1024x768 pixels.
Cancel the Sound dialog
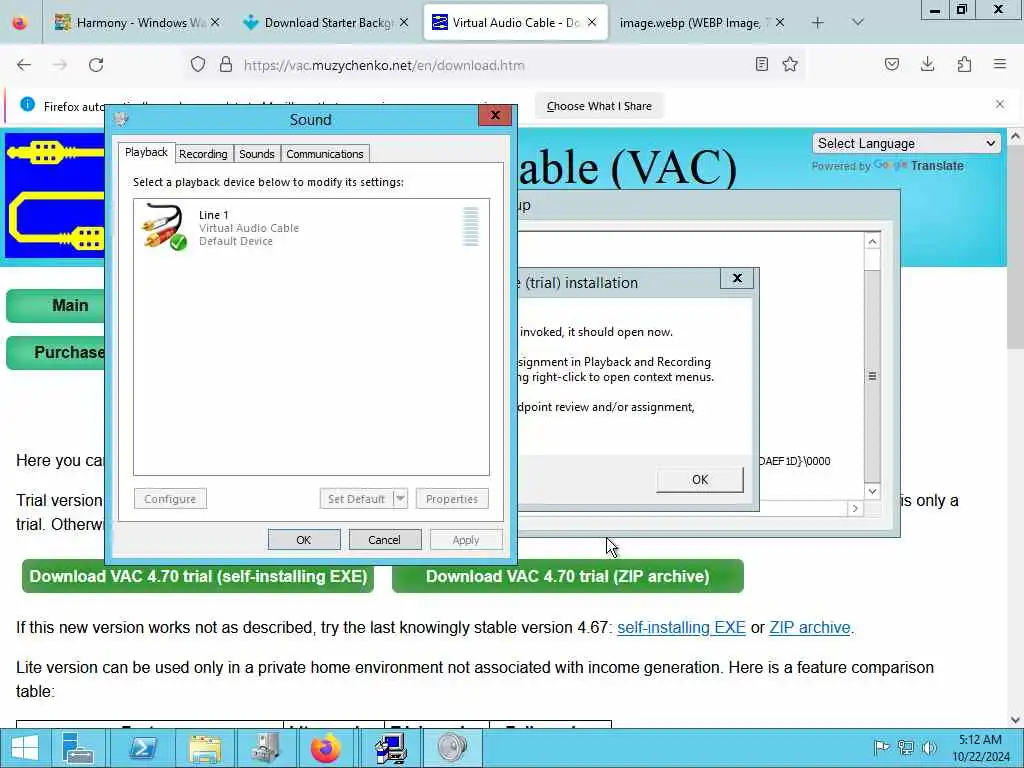point(384,540)
